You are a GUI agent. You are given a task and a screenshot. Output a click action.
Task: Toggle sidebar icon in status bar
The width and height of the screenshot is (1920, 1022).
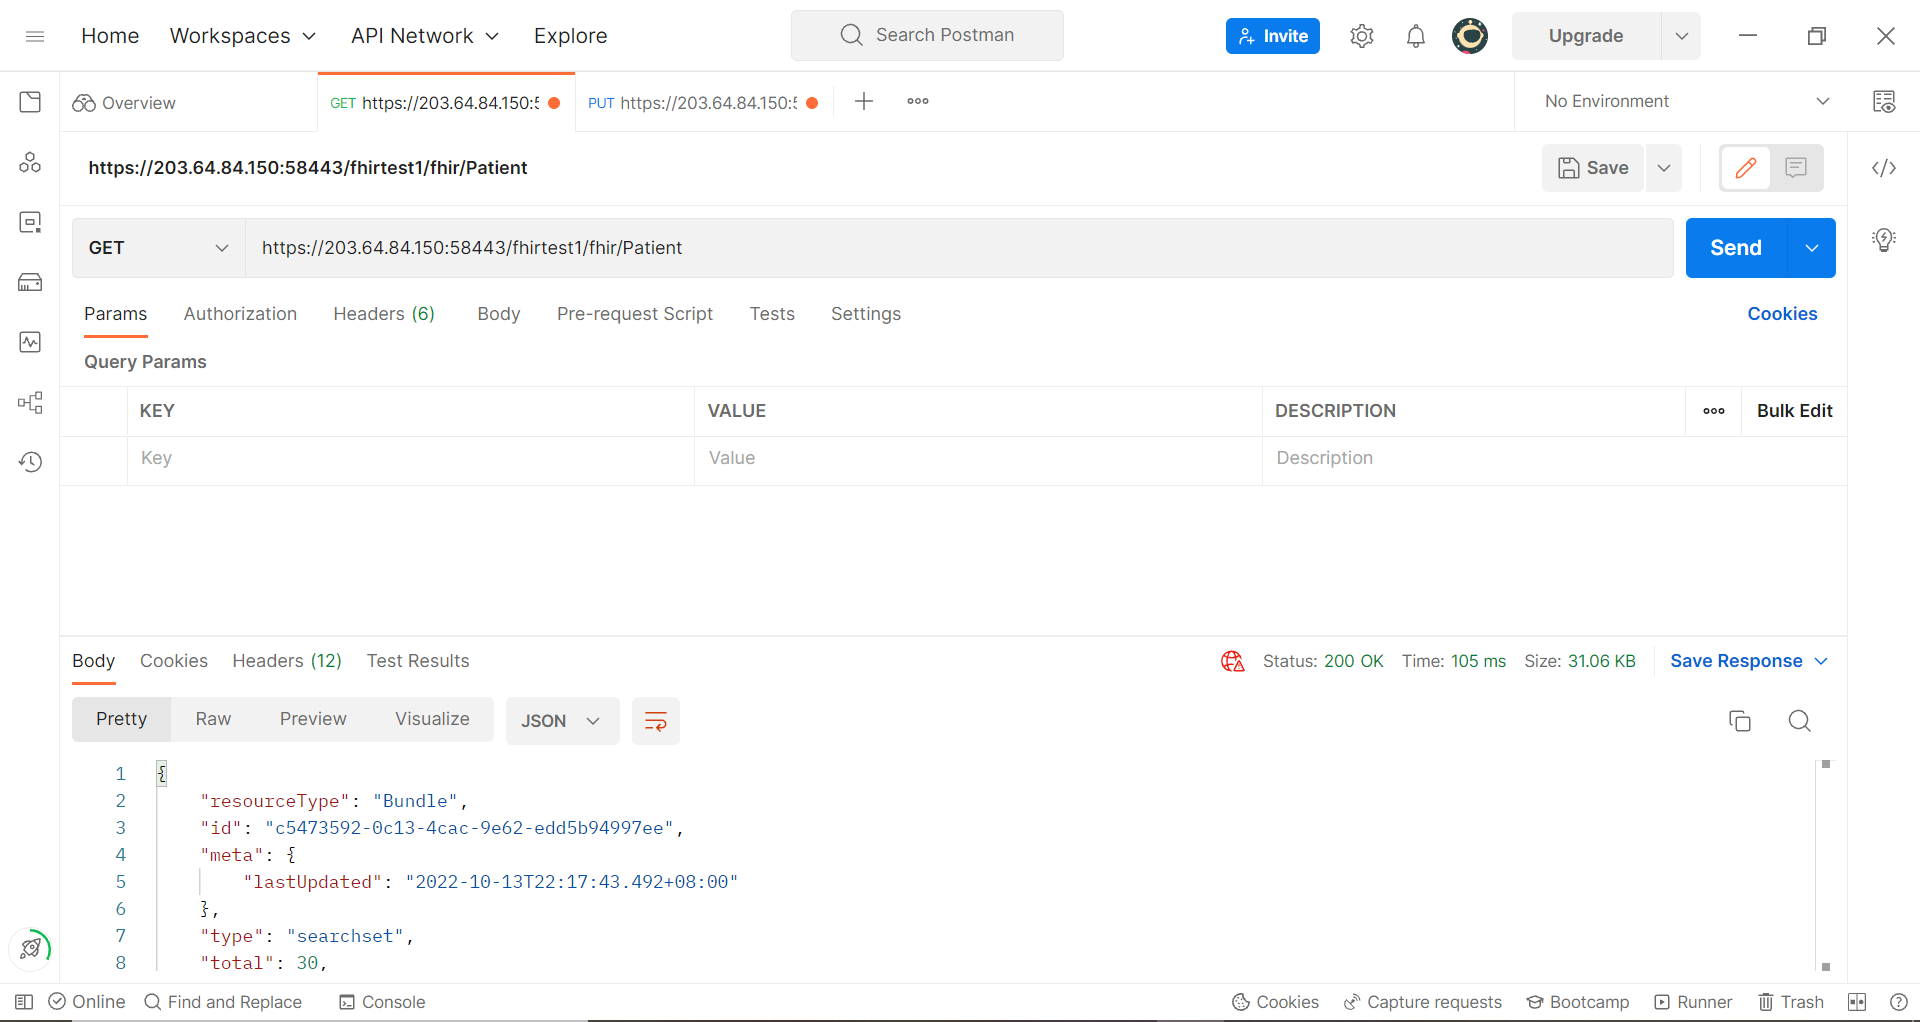point(24,1002)
